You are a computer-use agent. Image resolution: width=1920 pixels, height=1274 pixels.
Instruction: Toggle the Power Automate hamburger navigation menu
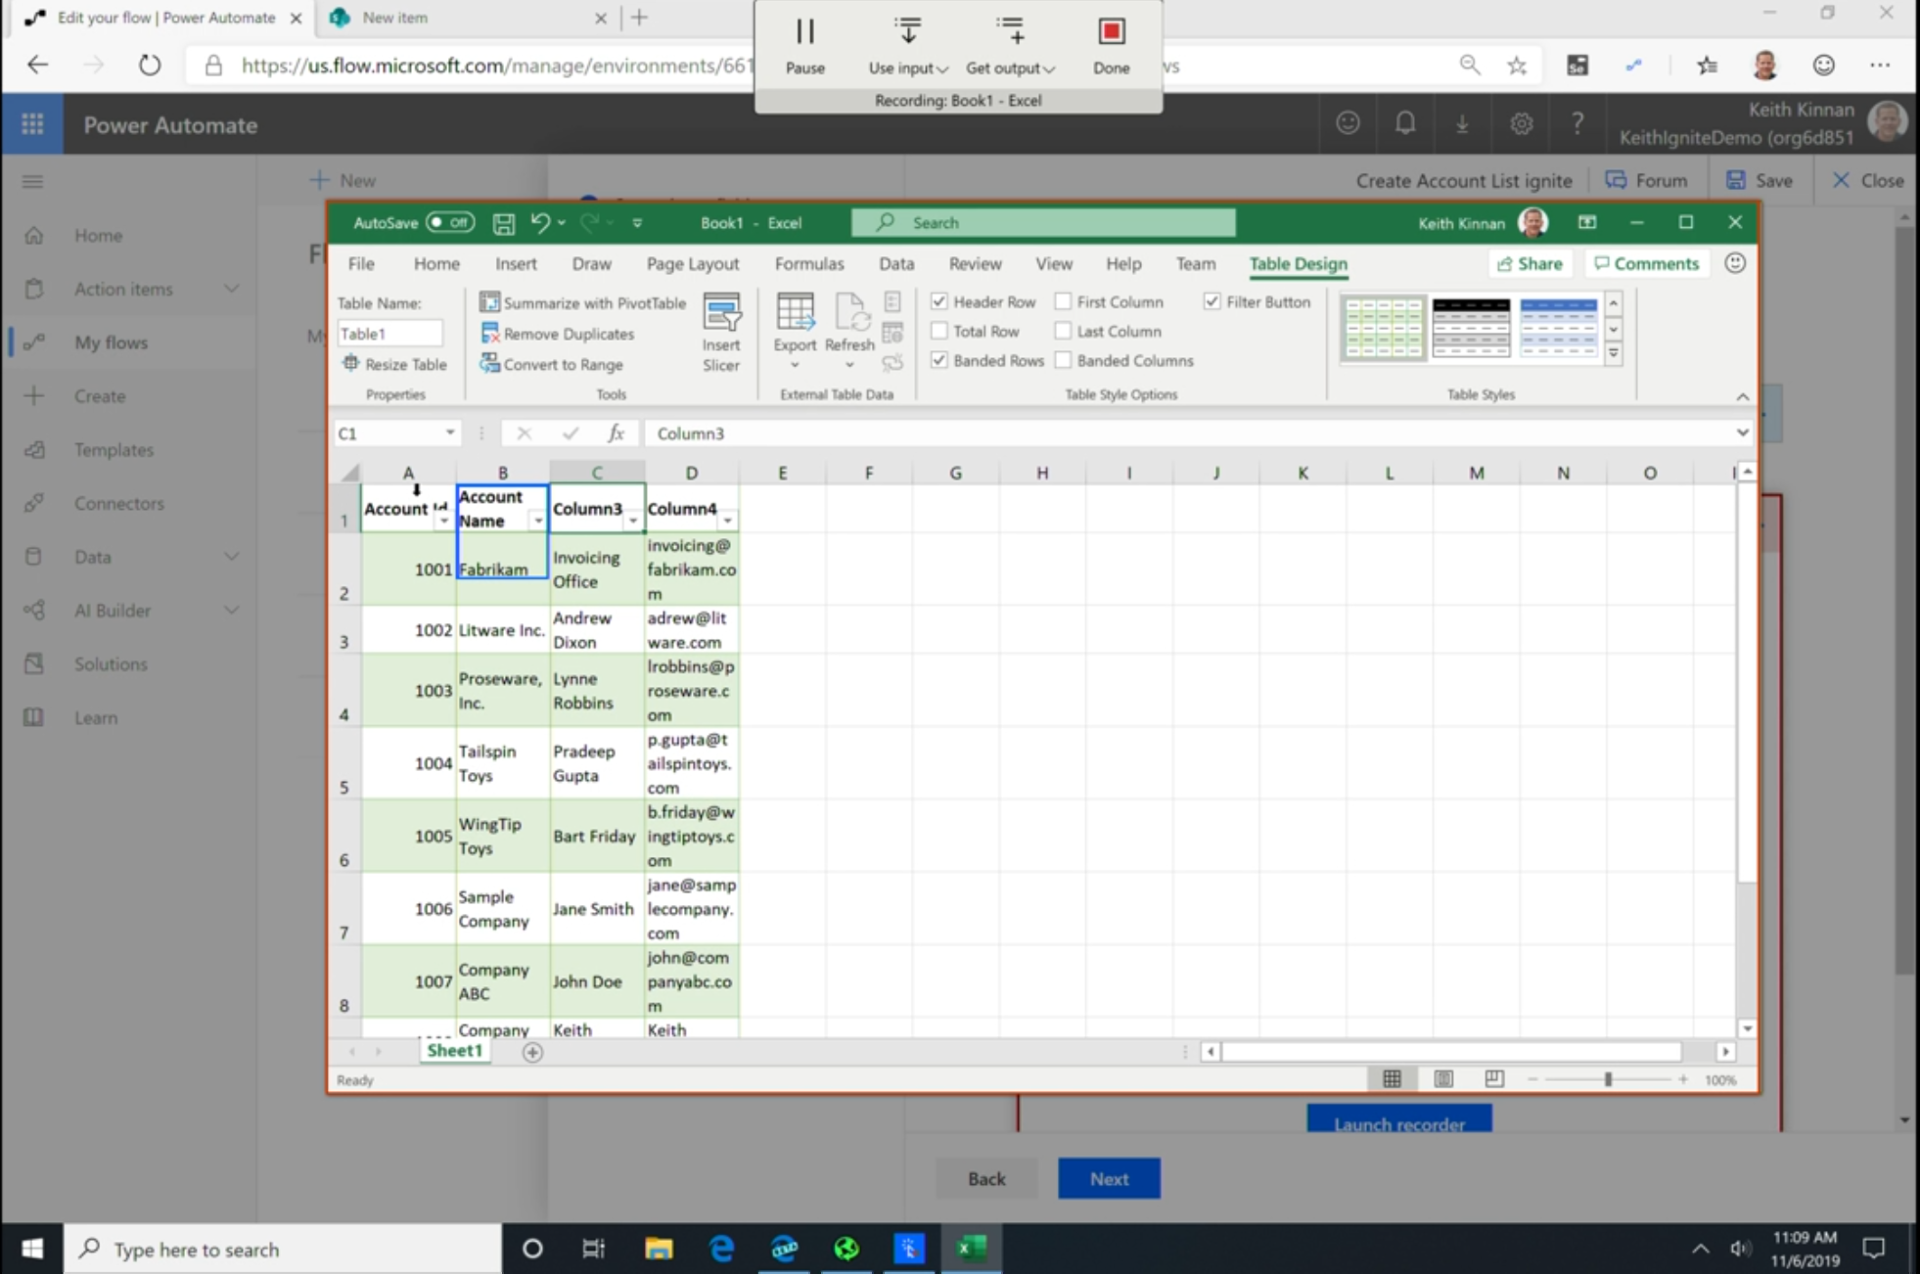point(32,181)
